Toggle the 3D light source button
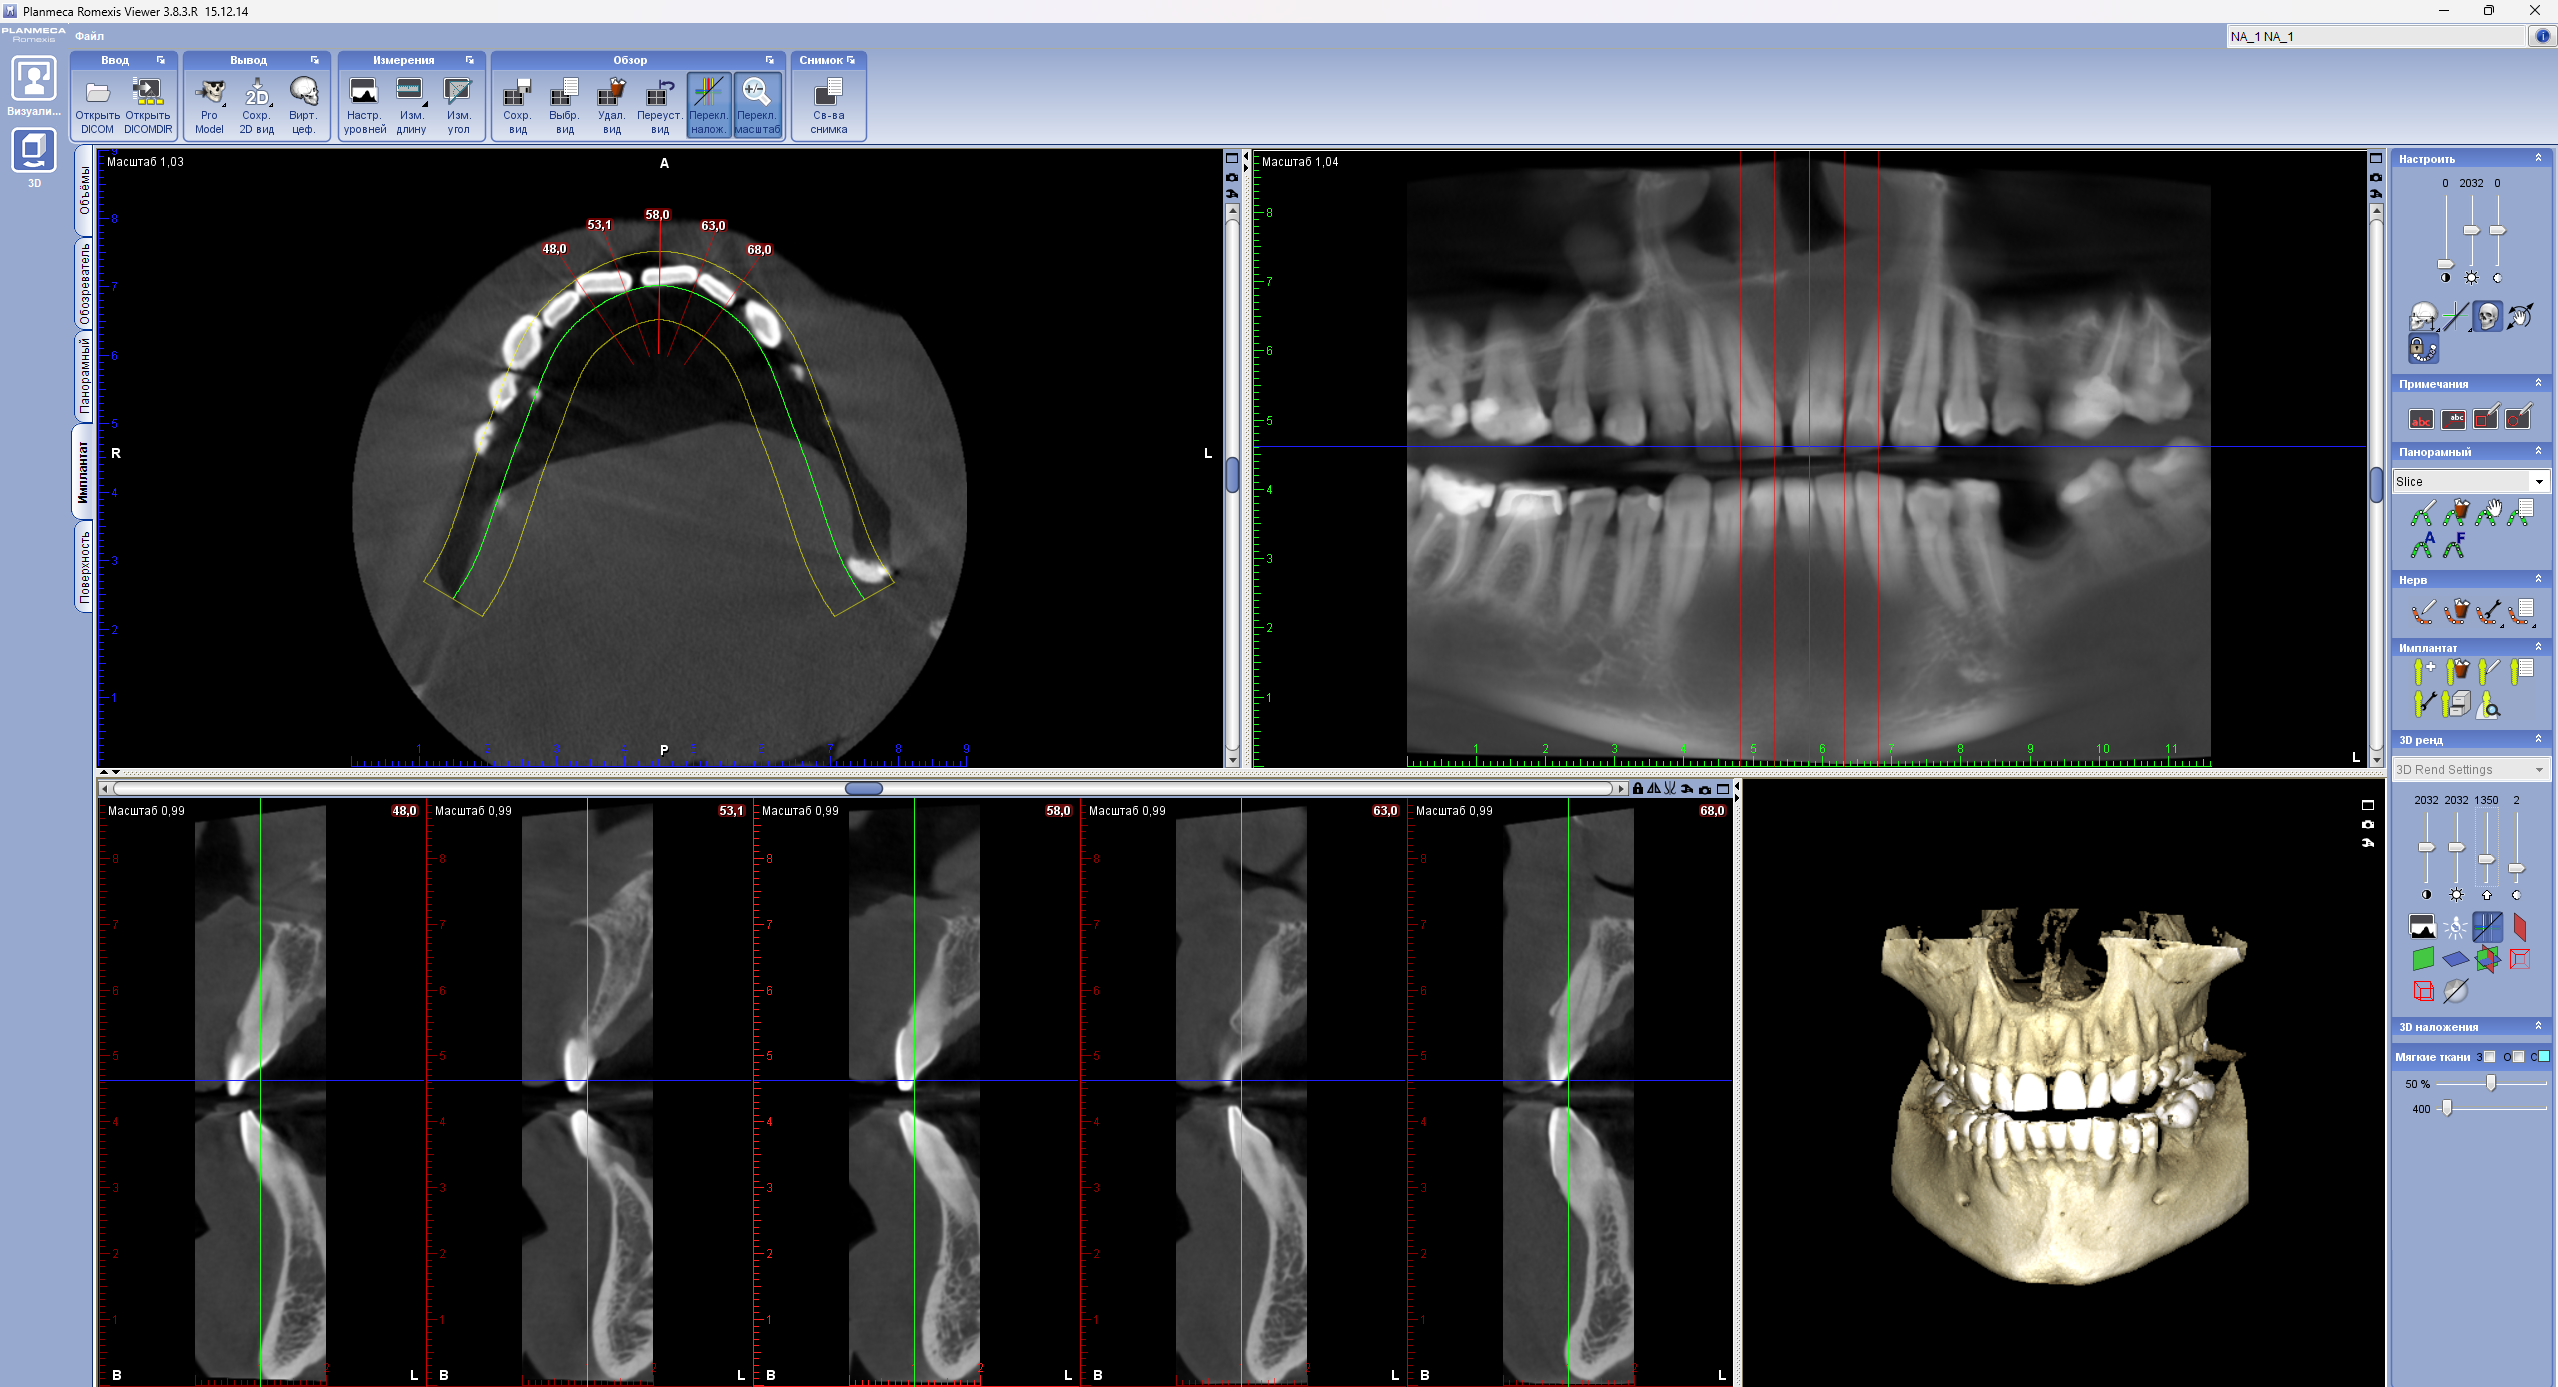This screenshot has height=1387, width=2558. (x=2455, y=928)
